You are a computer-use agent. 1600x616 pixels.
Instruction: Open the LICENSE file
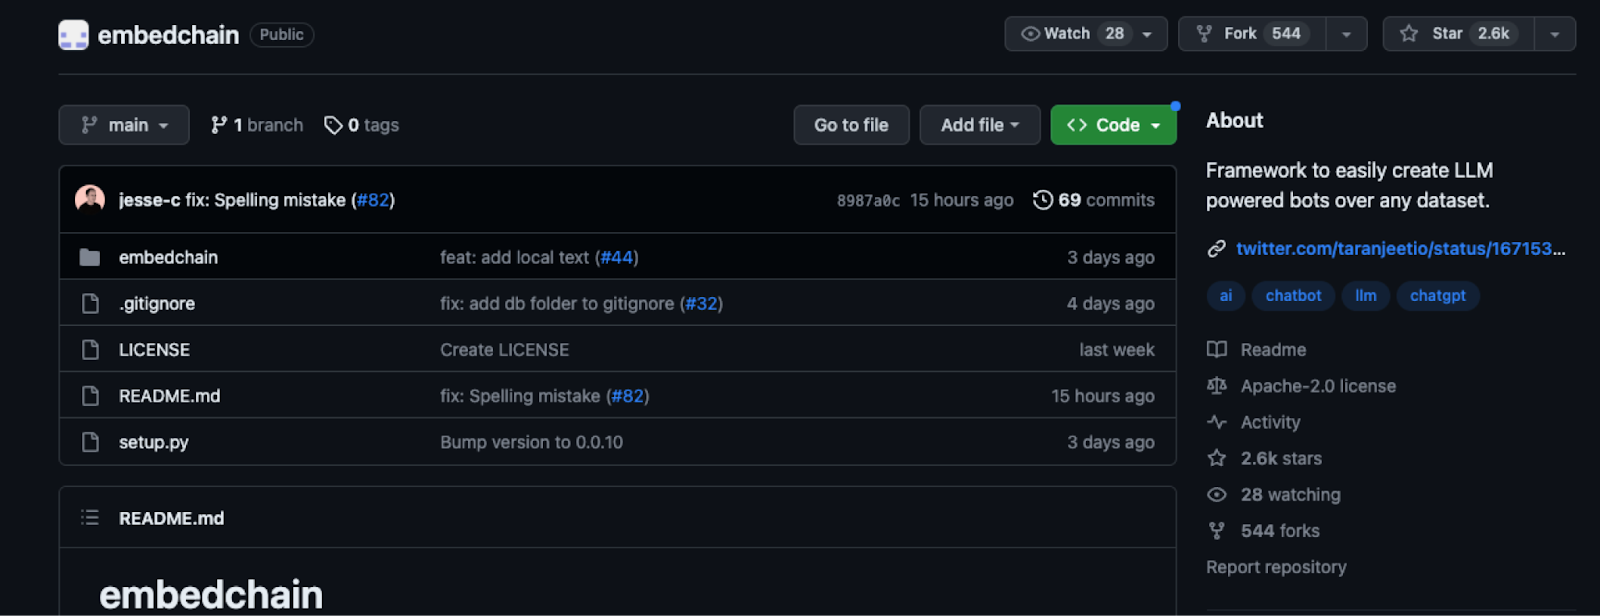pyautogui.click(x=154, y=350)
